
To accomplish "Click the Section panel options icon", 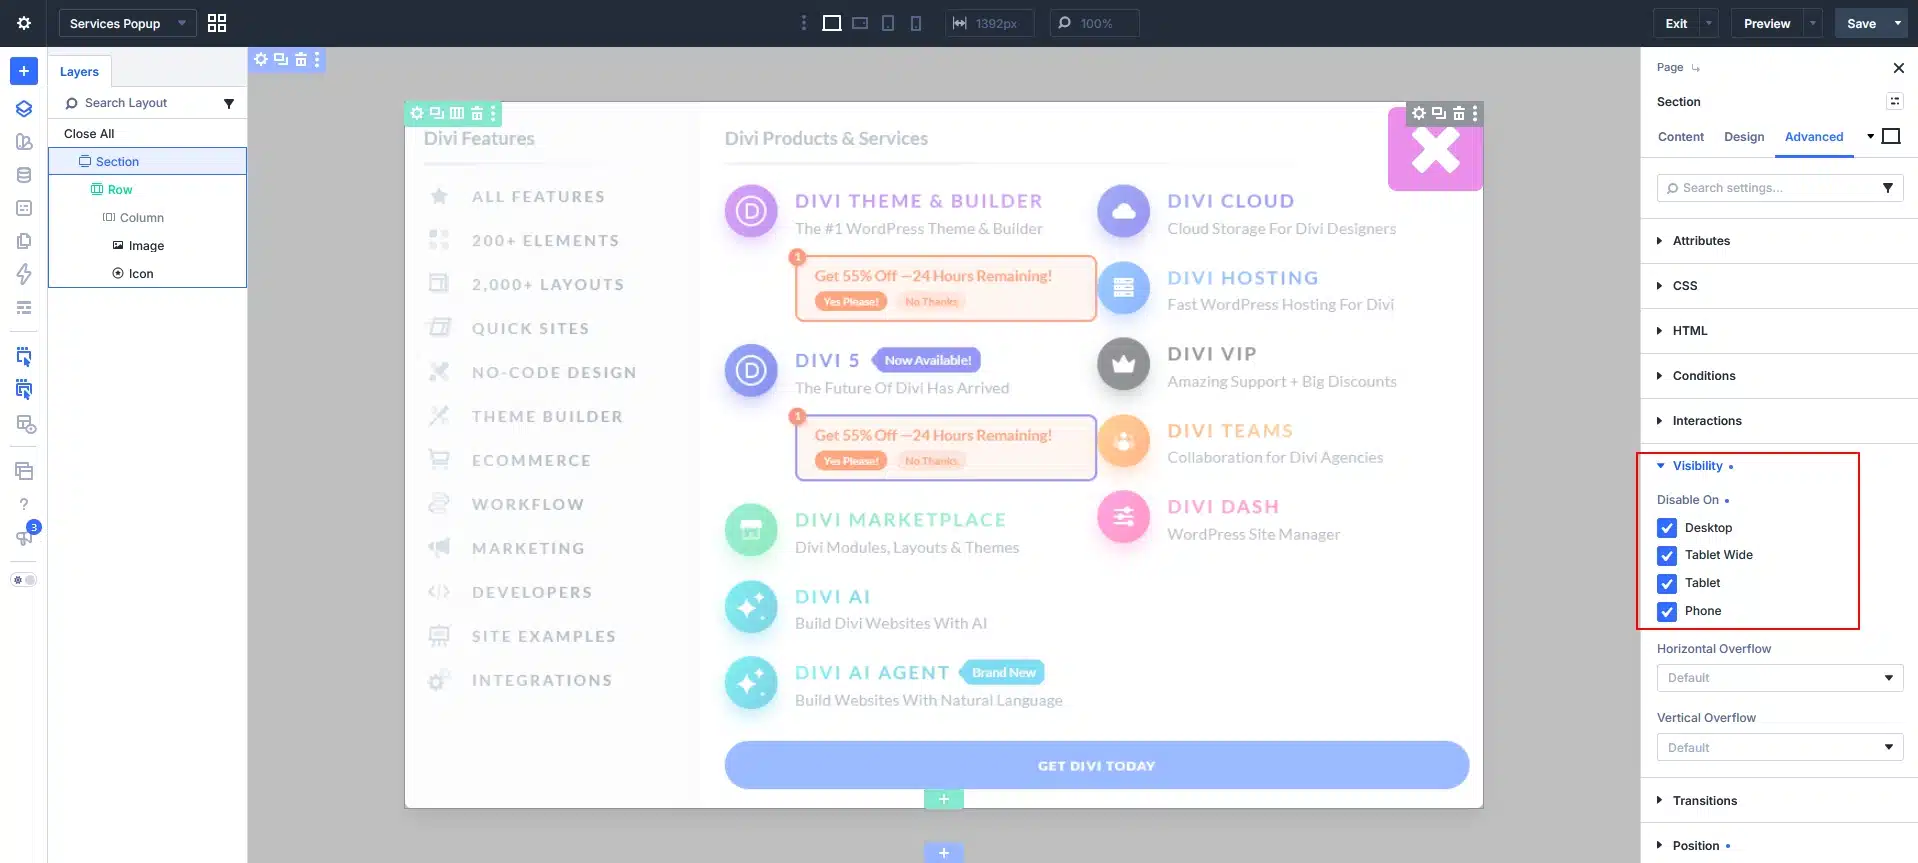I will [1895, 101].
